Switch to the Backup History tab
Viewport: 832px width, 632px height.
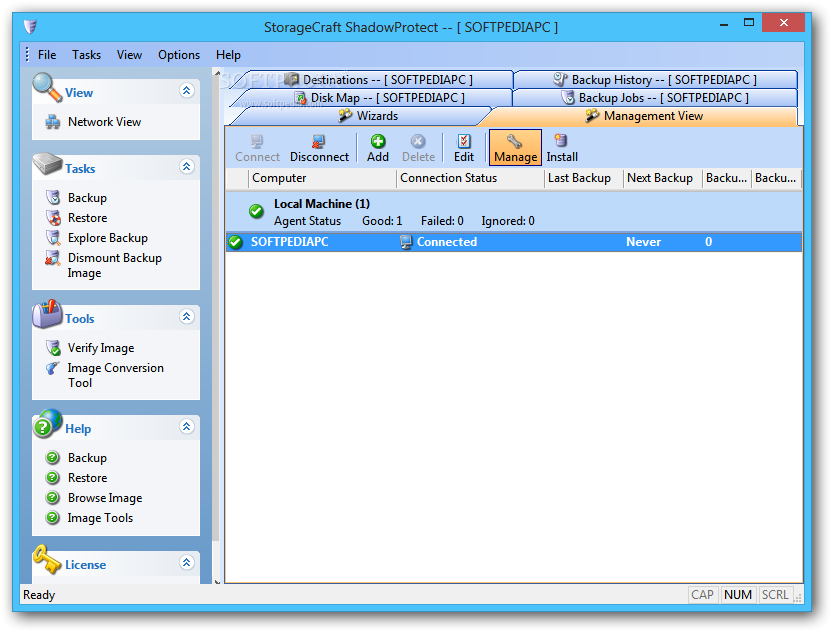pyautogui.click(x=655, y=80)
